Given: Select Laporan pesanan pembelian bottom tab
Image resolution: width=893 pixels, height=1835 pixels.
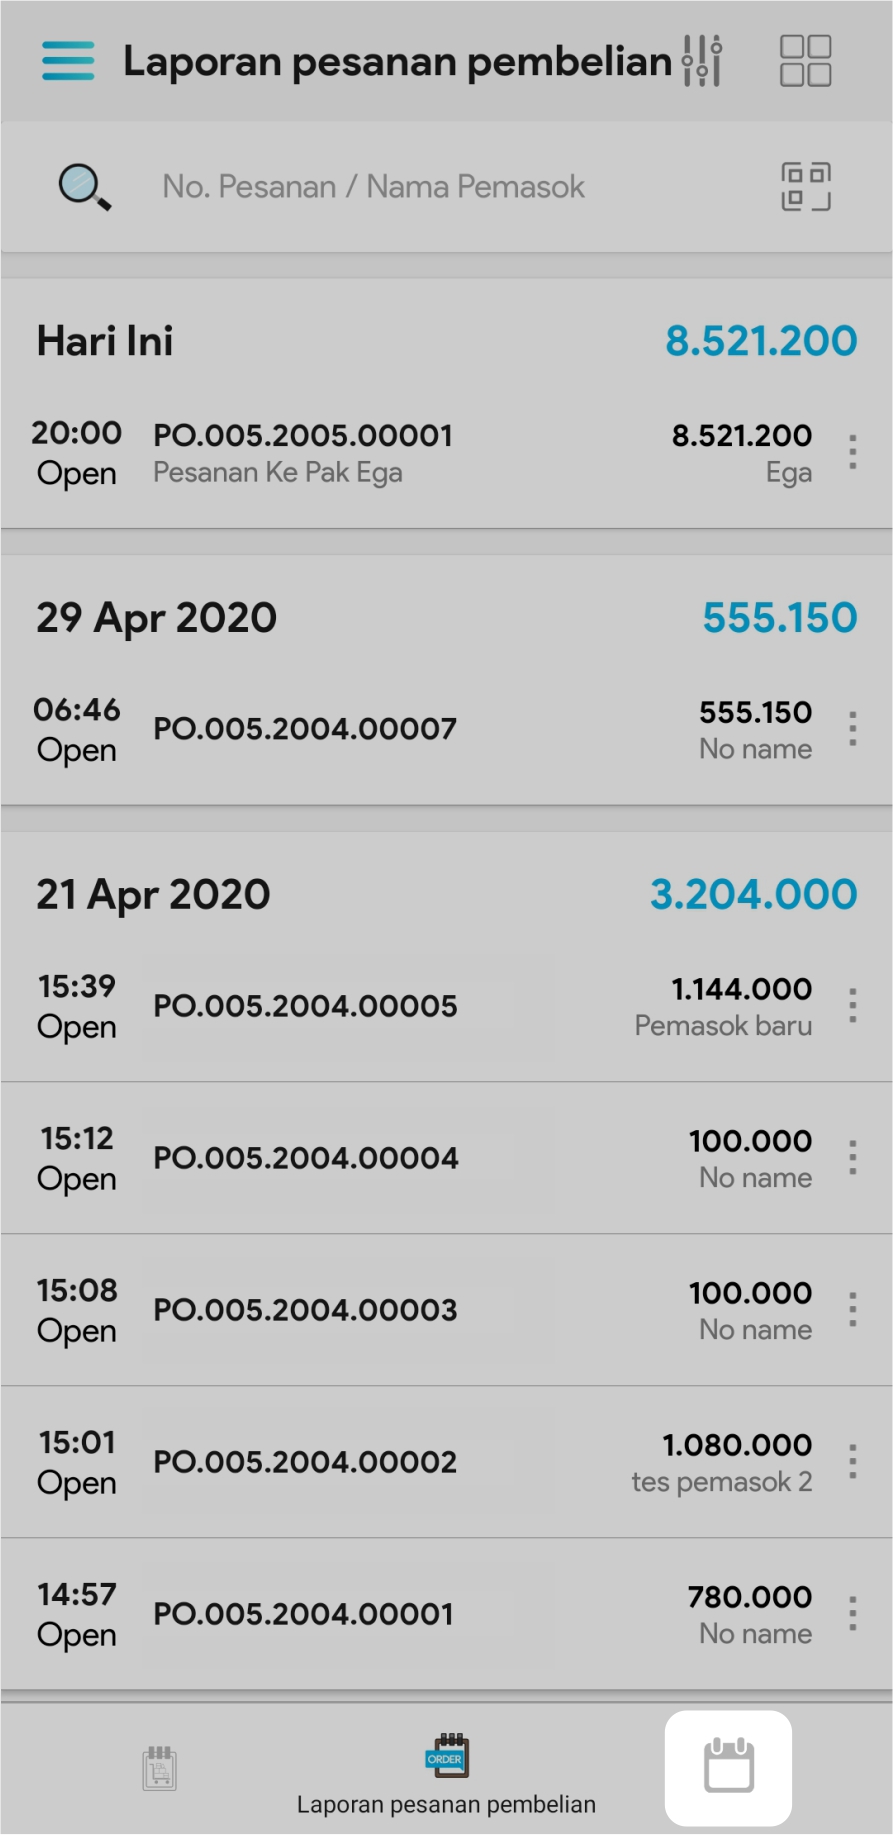Looking at the screenshot, I should 446,1775.
